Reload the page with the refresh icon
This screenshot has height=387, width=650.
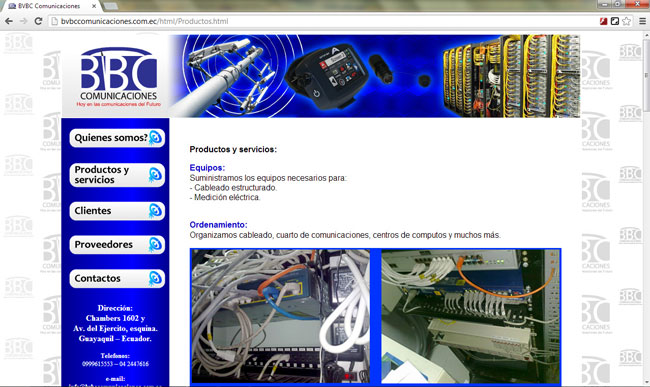38,21
